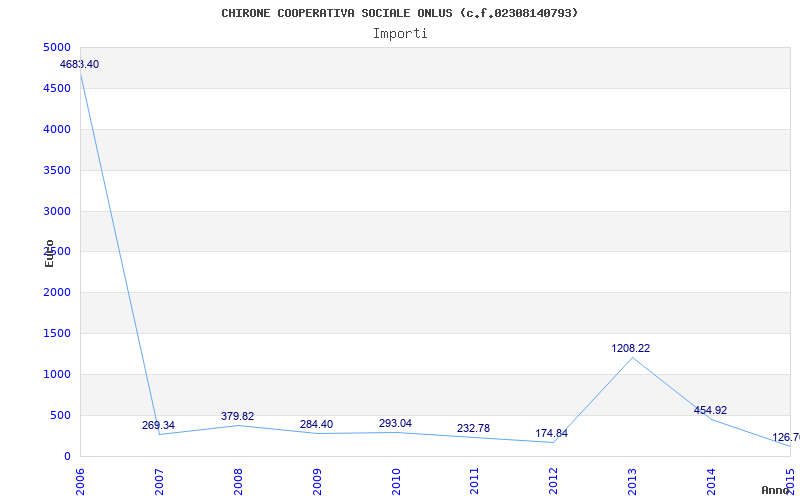Click the 500 y-axis tick label

click(x=60, y=415)
